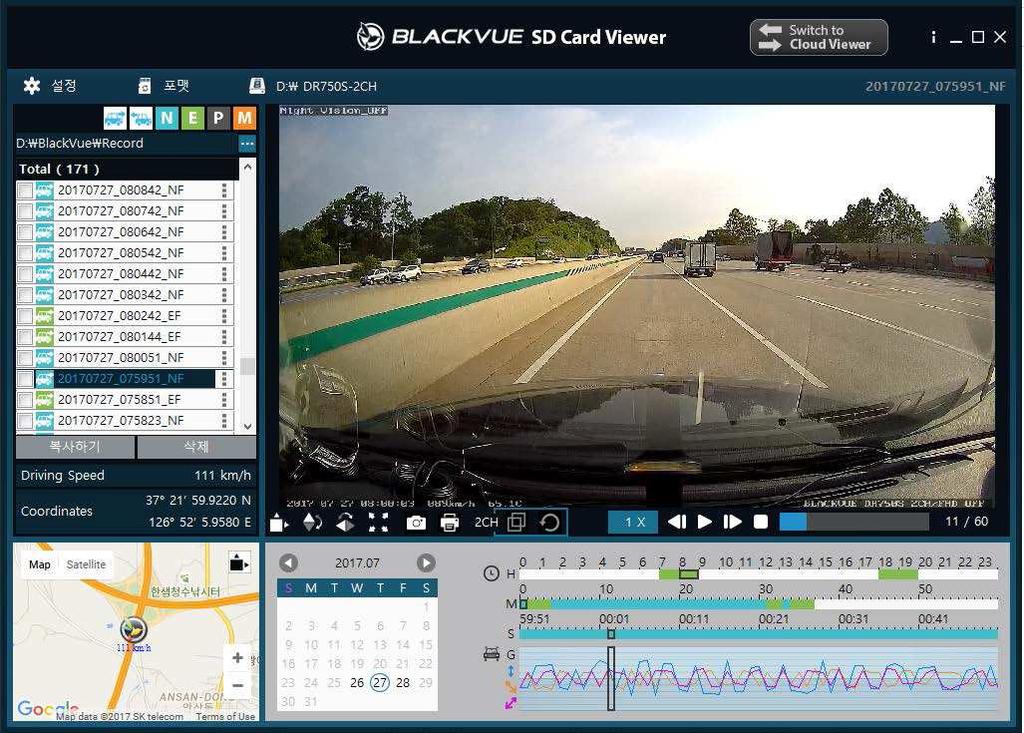Browse for record folder with ellipsis button

pyautogui.click(x=247, y=143)
